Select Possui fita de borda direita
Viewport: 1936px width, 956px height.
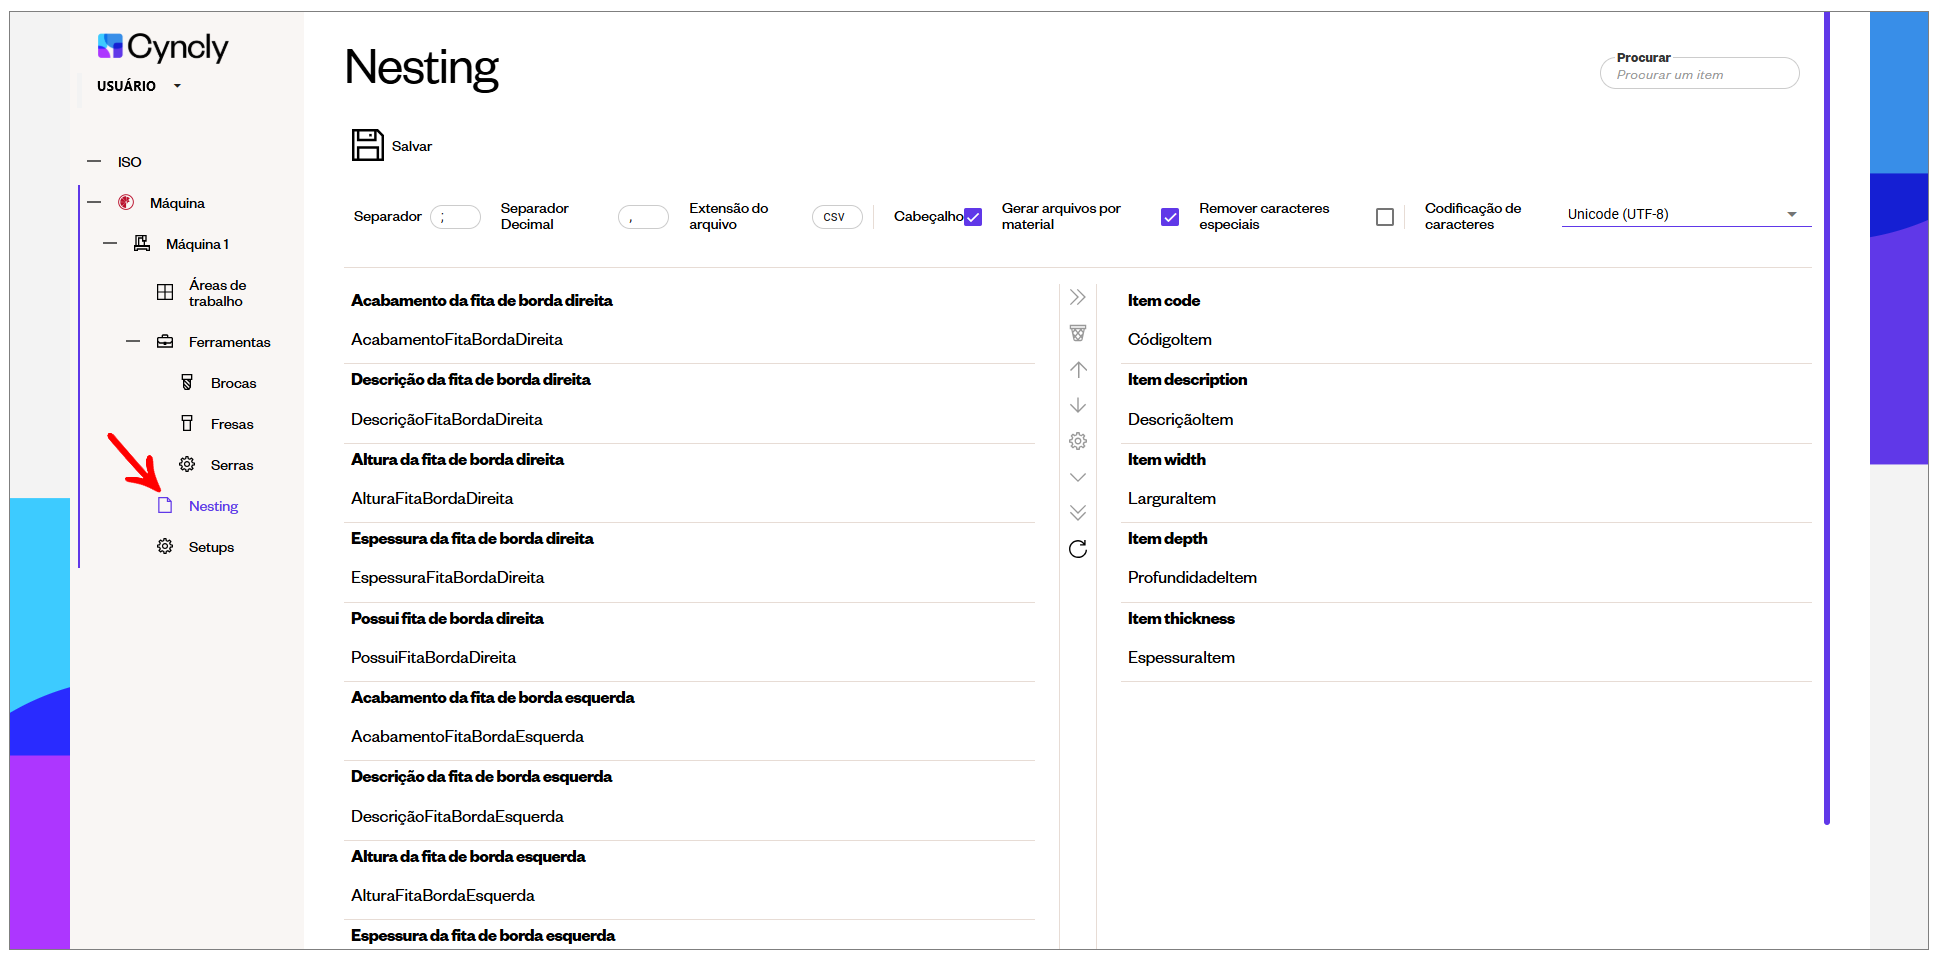[x=447, y=618]
